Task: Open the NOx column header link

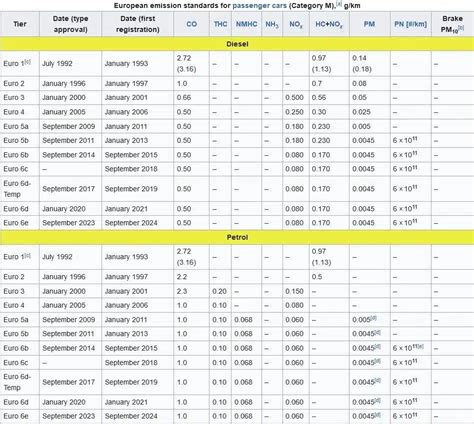Action: click(296, 24)
